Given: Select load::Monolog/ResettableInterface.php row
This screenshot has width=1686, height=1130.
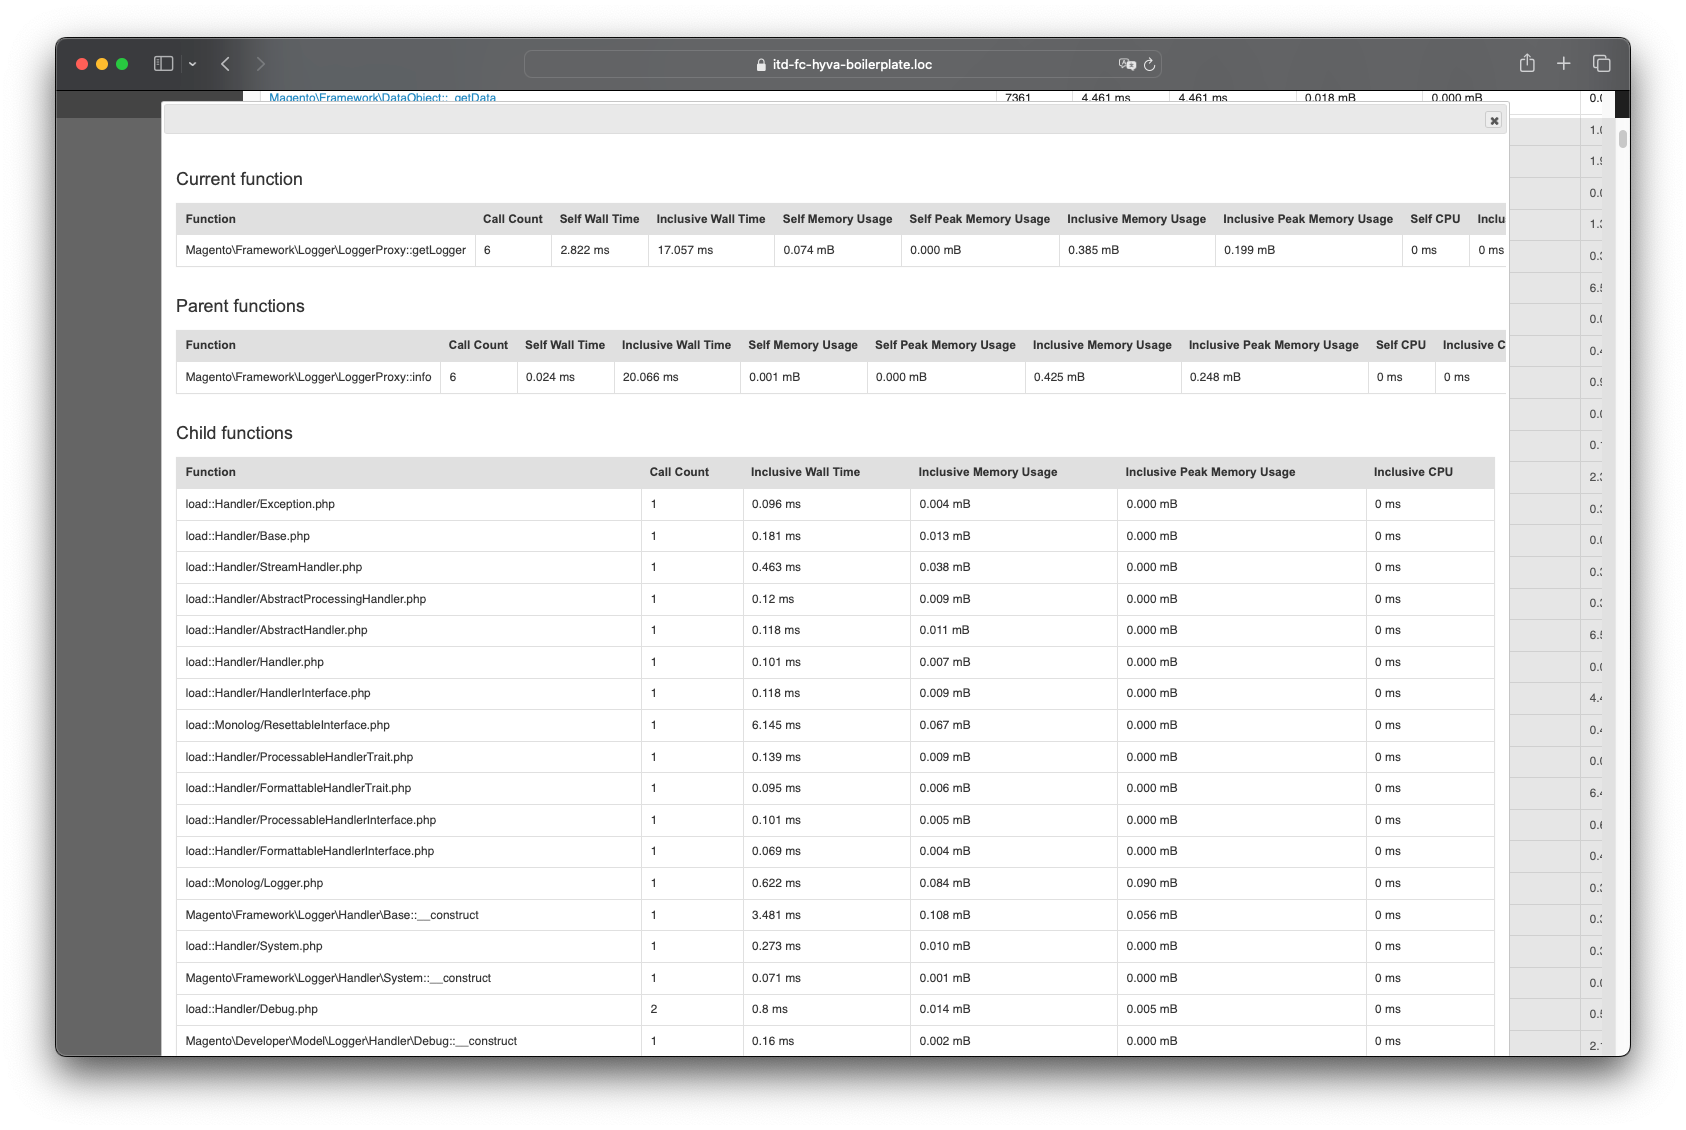Looking at the screenshot, I should pyautogui.click(x=835, y=725).
